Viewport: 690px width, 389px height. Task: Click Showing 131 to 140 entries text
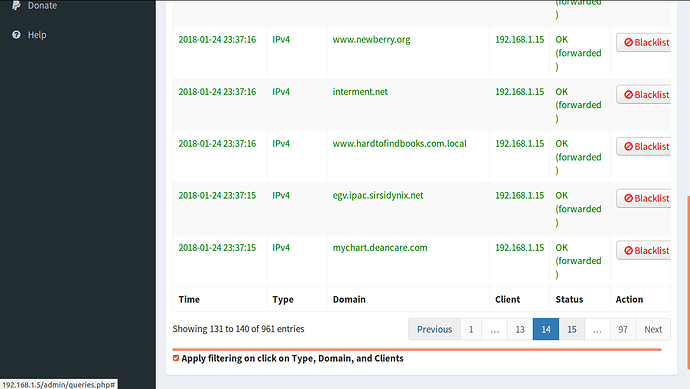pyautogui.click(x=238, y=329)
